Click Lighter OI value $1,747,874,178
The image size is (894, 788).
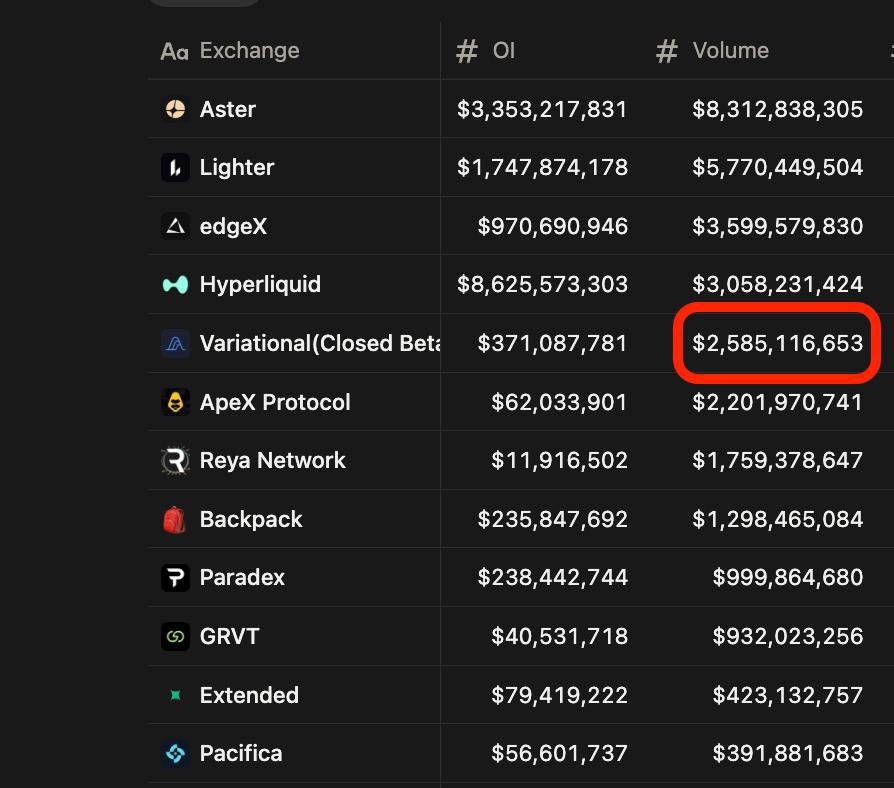pyautogui.click(x=542, y=168)
